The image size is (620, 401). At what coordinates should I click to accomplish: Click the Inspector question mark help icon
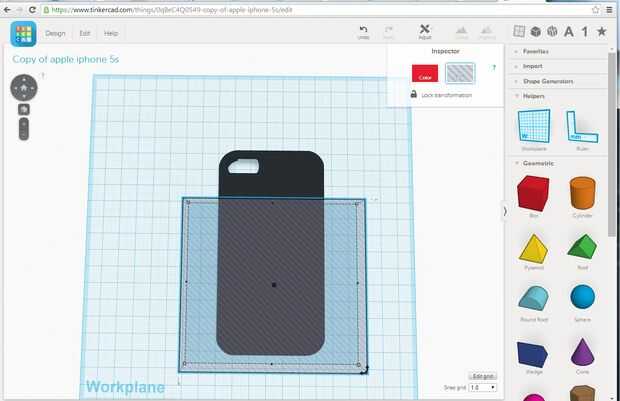tap(493, 68)
